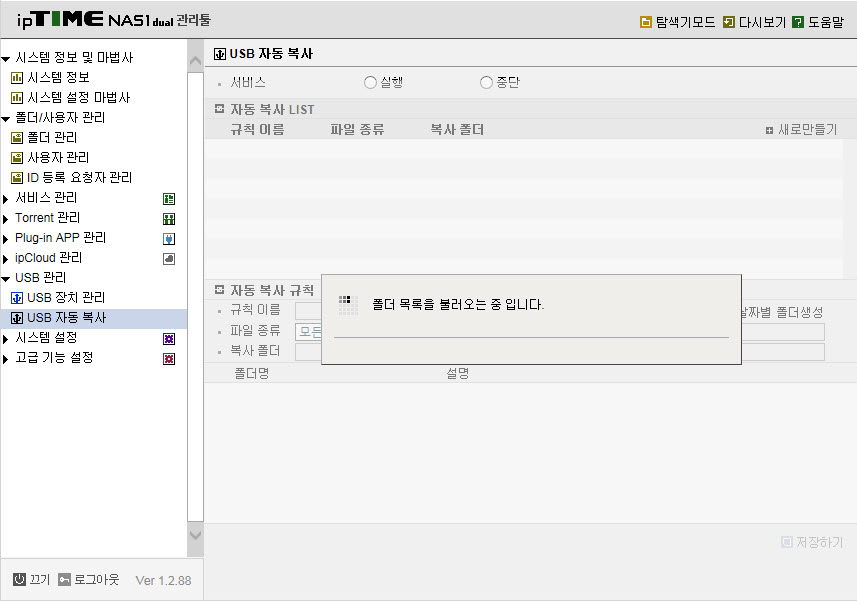Click the Torrent 관리 green icon

(x=169, y=219)
